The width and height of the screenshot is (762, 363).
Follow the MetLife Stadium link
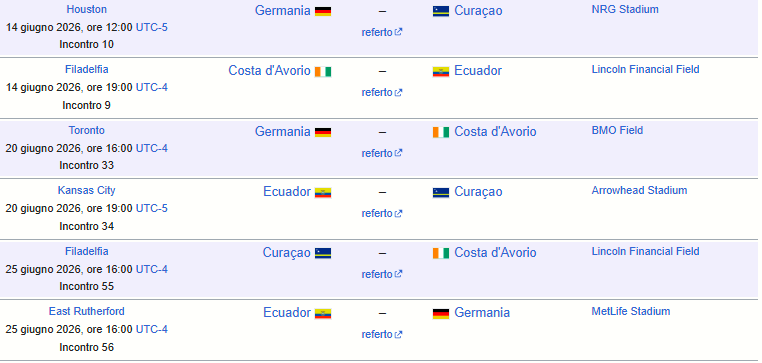click(630, 311)
